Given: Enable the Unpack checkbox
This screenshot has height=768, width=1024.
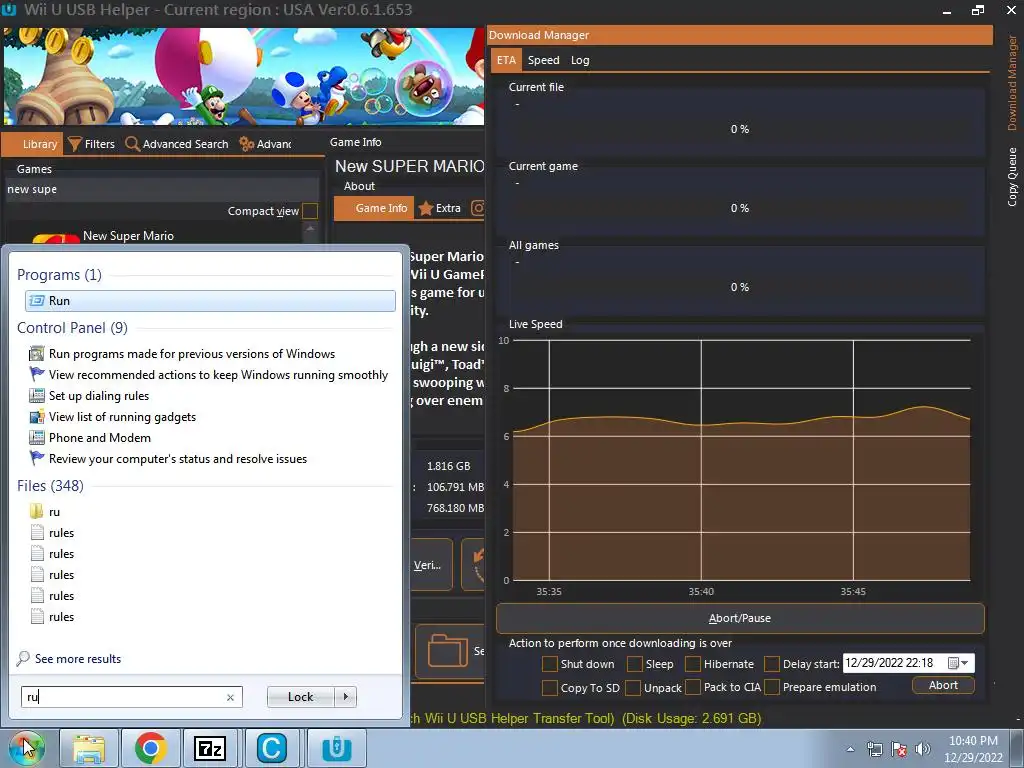Looking at the screenshot, I should (x=633, y=688).
